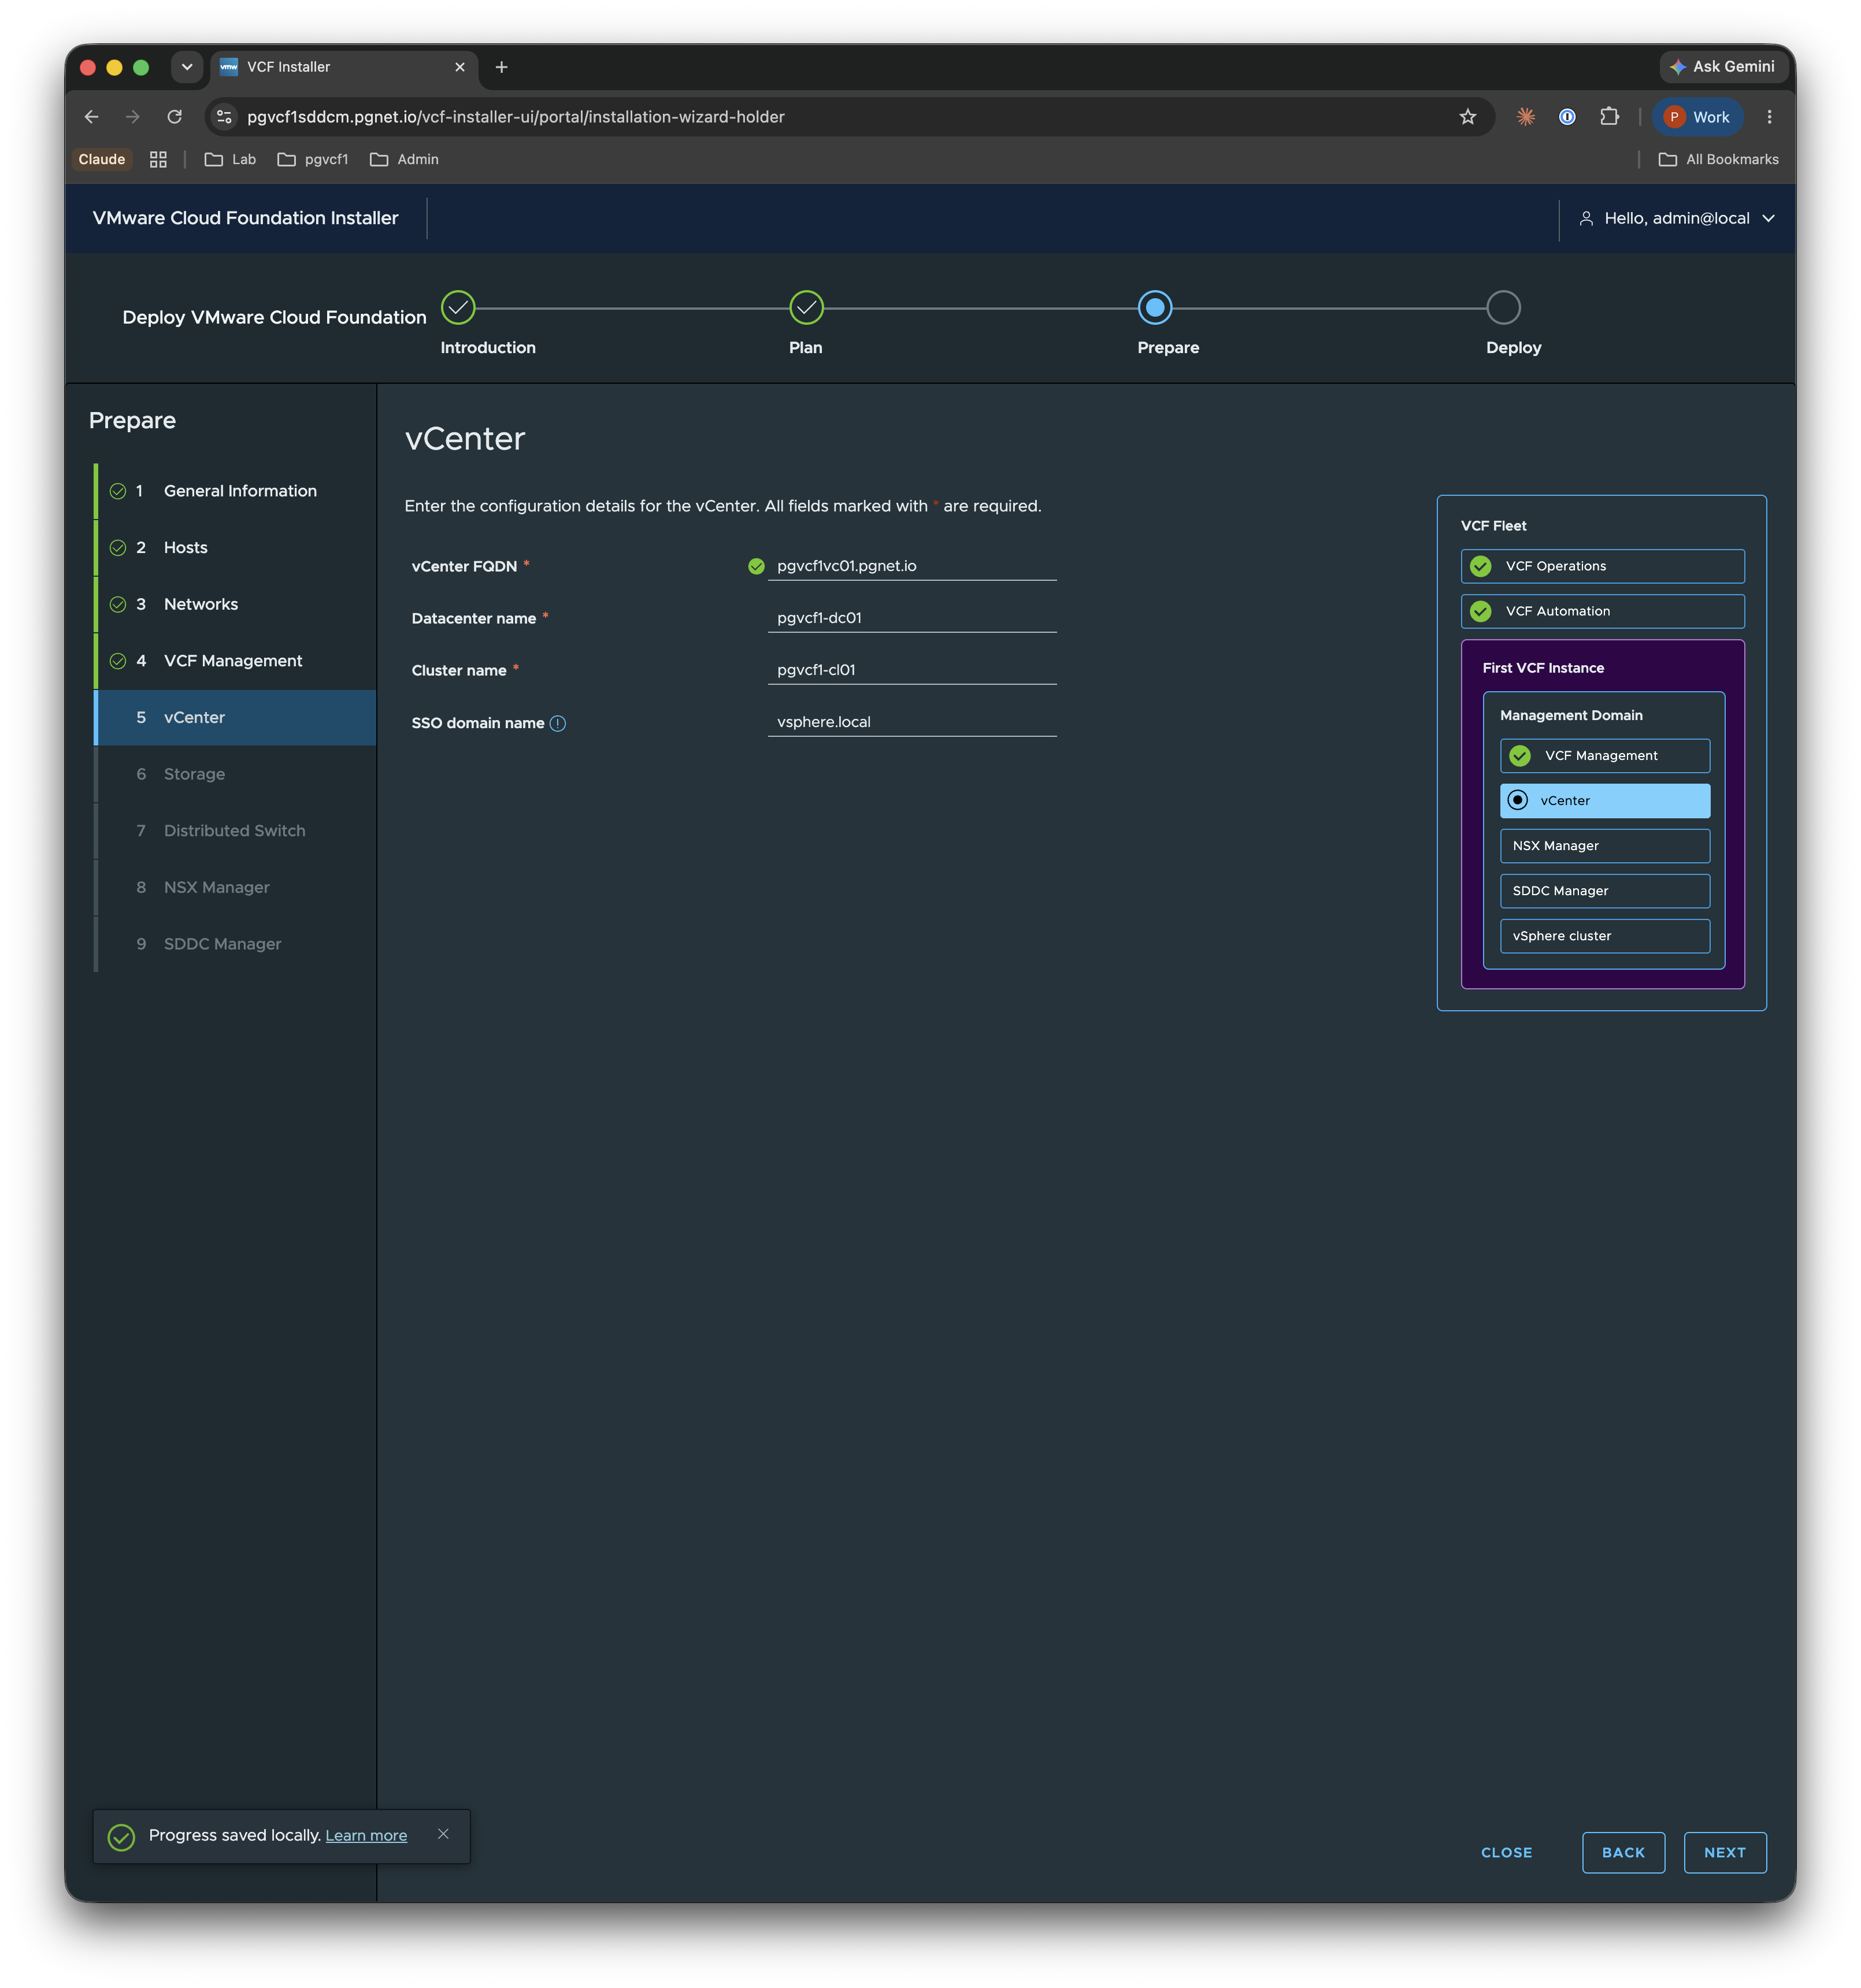Click VMware Cloud Foundation Installer title
This screenshot has height=1988, width=1861.
(245, 218)
